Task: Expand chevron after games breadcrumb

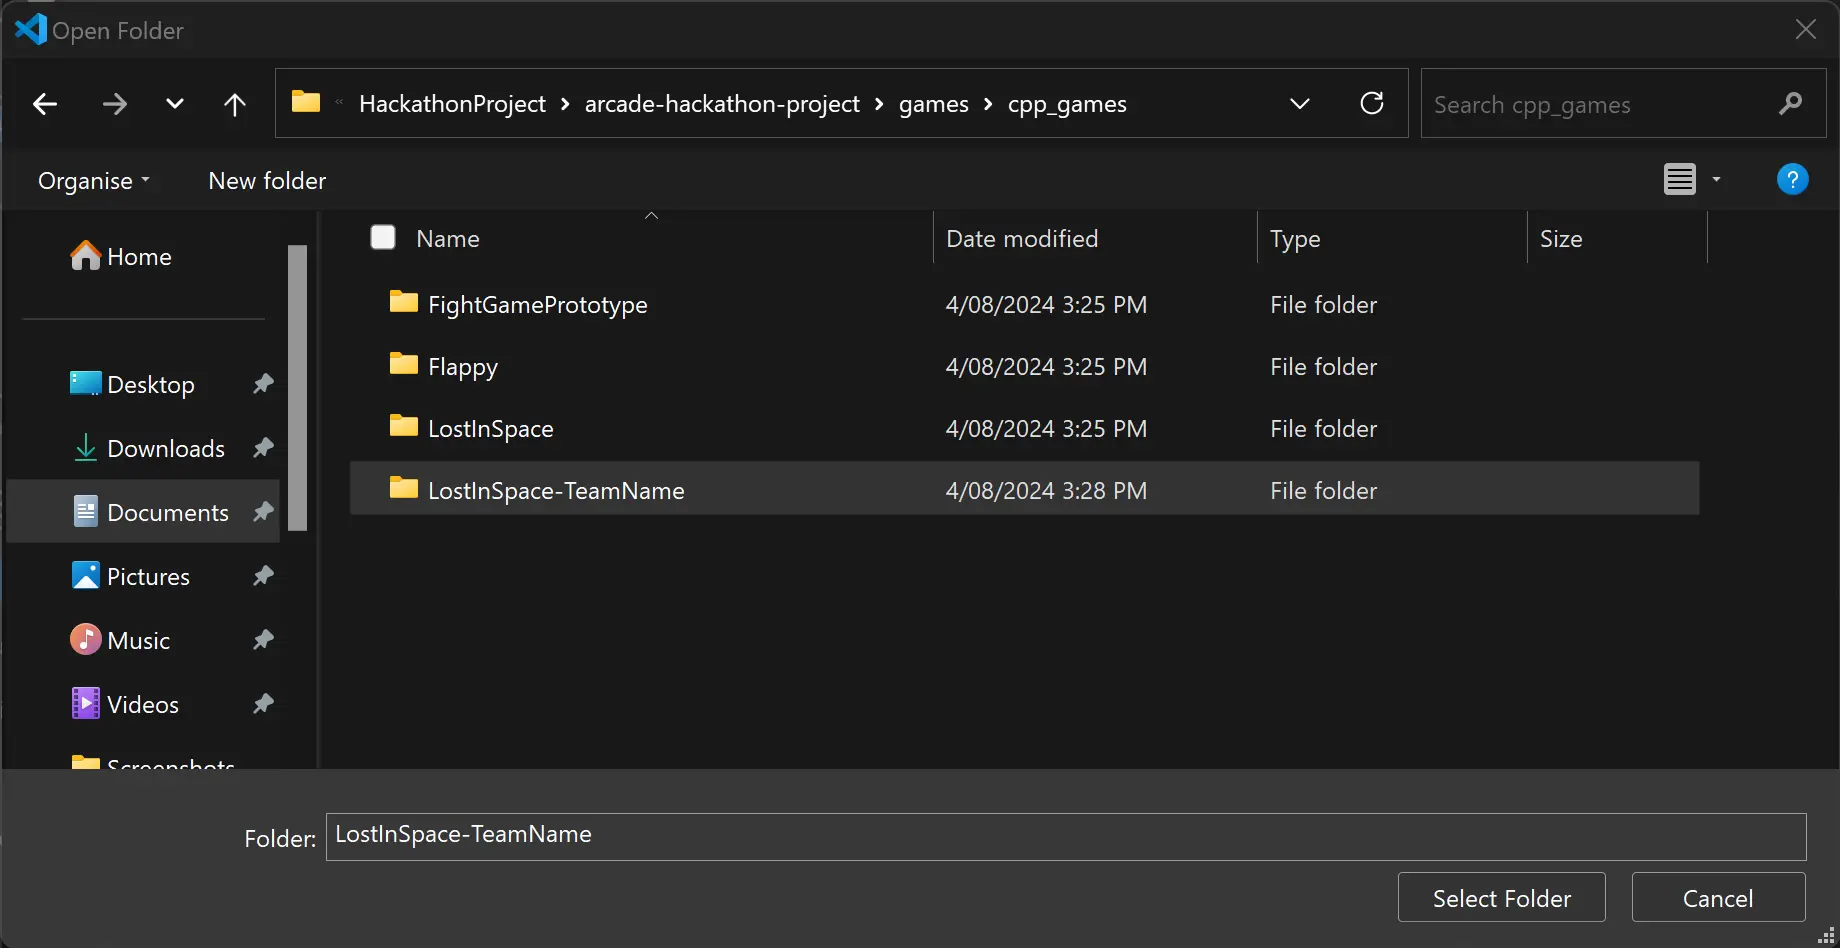Action: (988, 104)
